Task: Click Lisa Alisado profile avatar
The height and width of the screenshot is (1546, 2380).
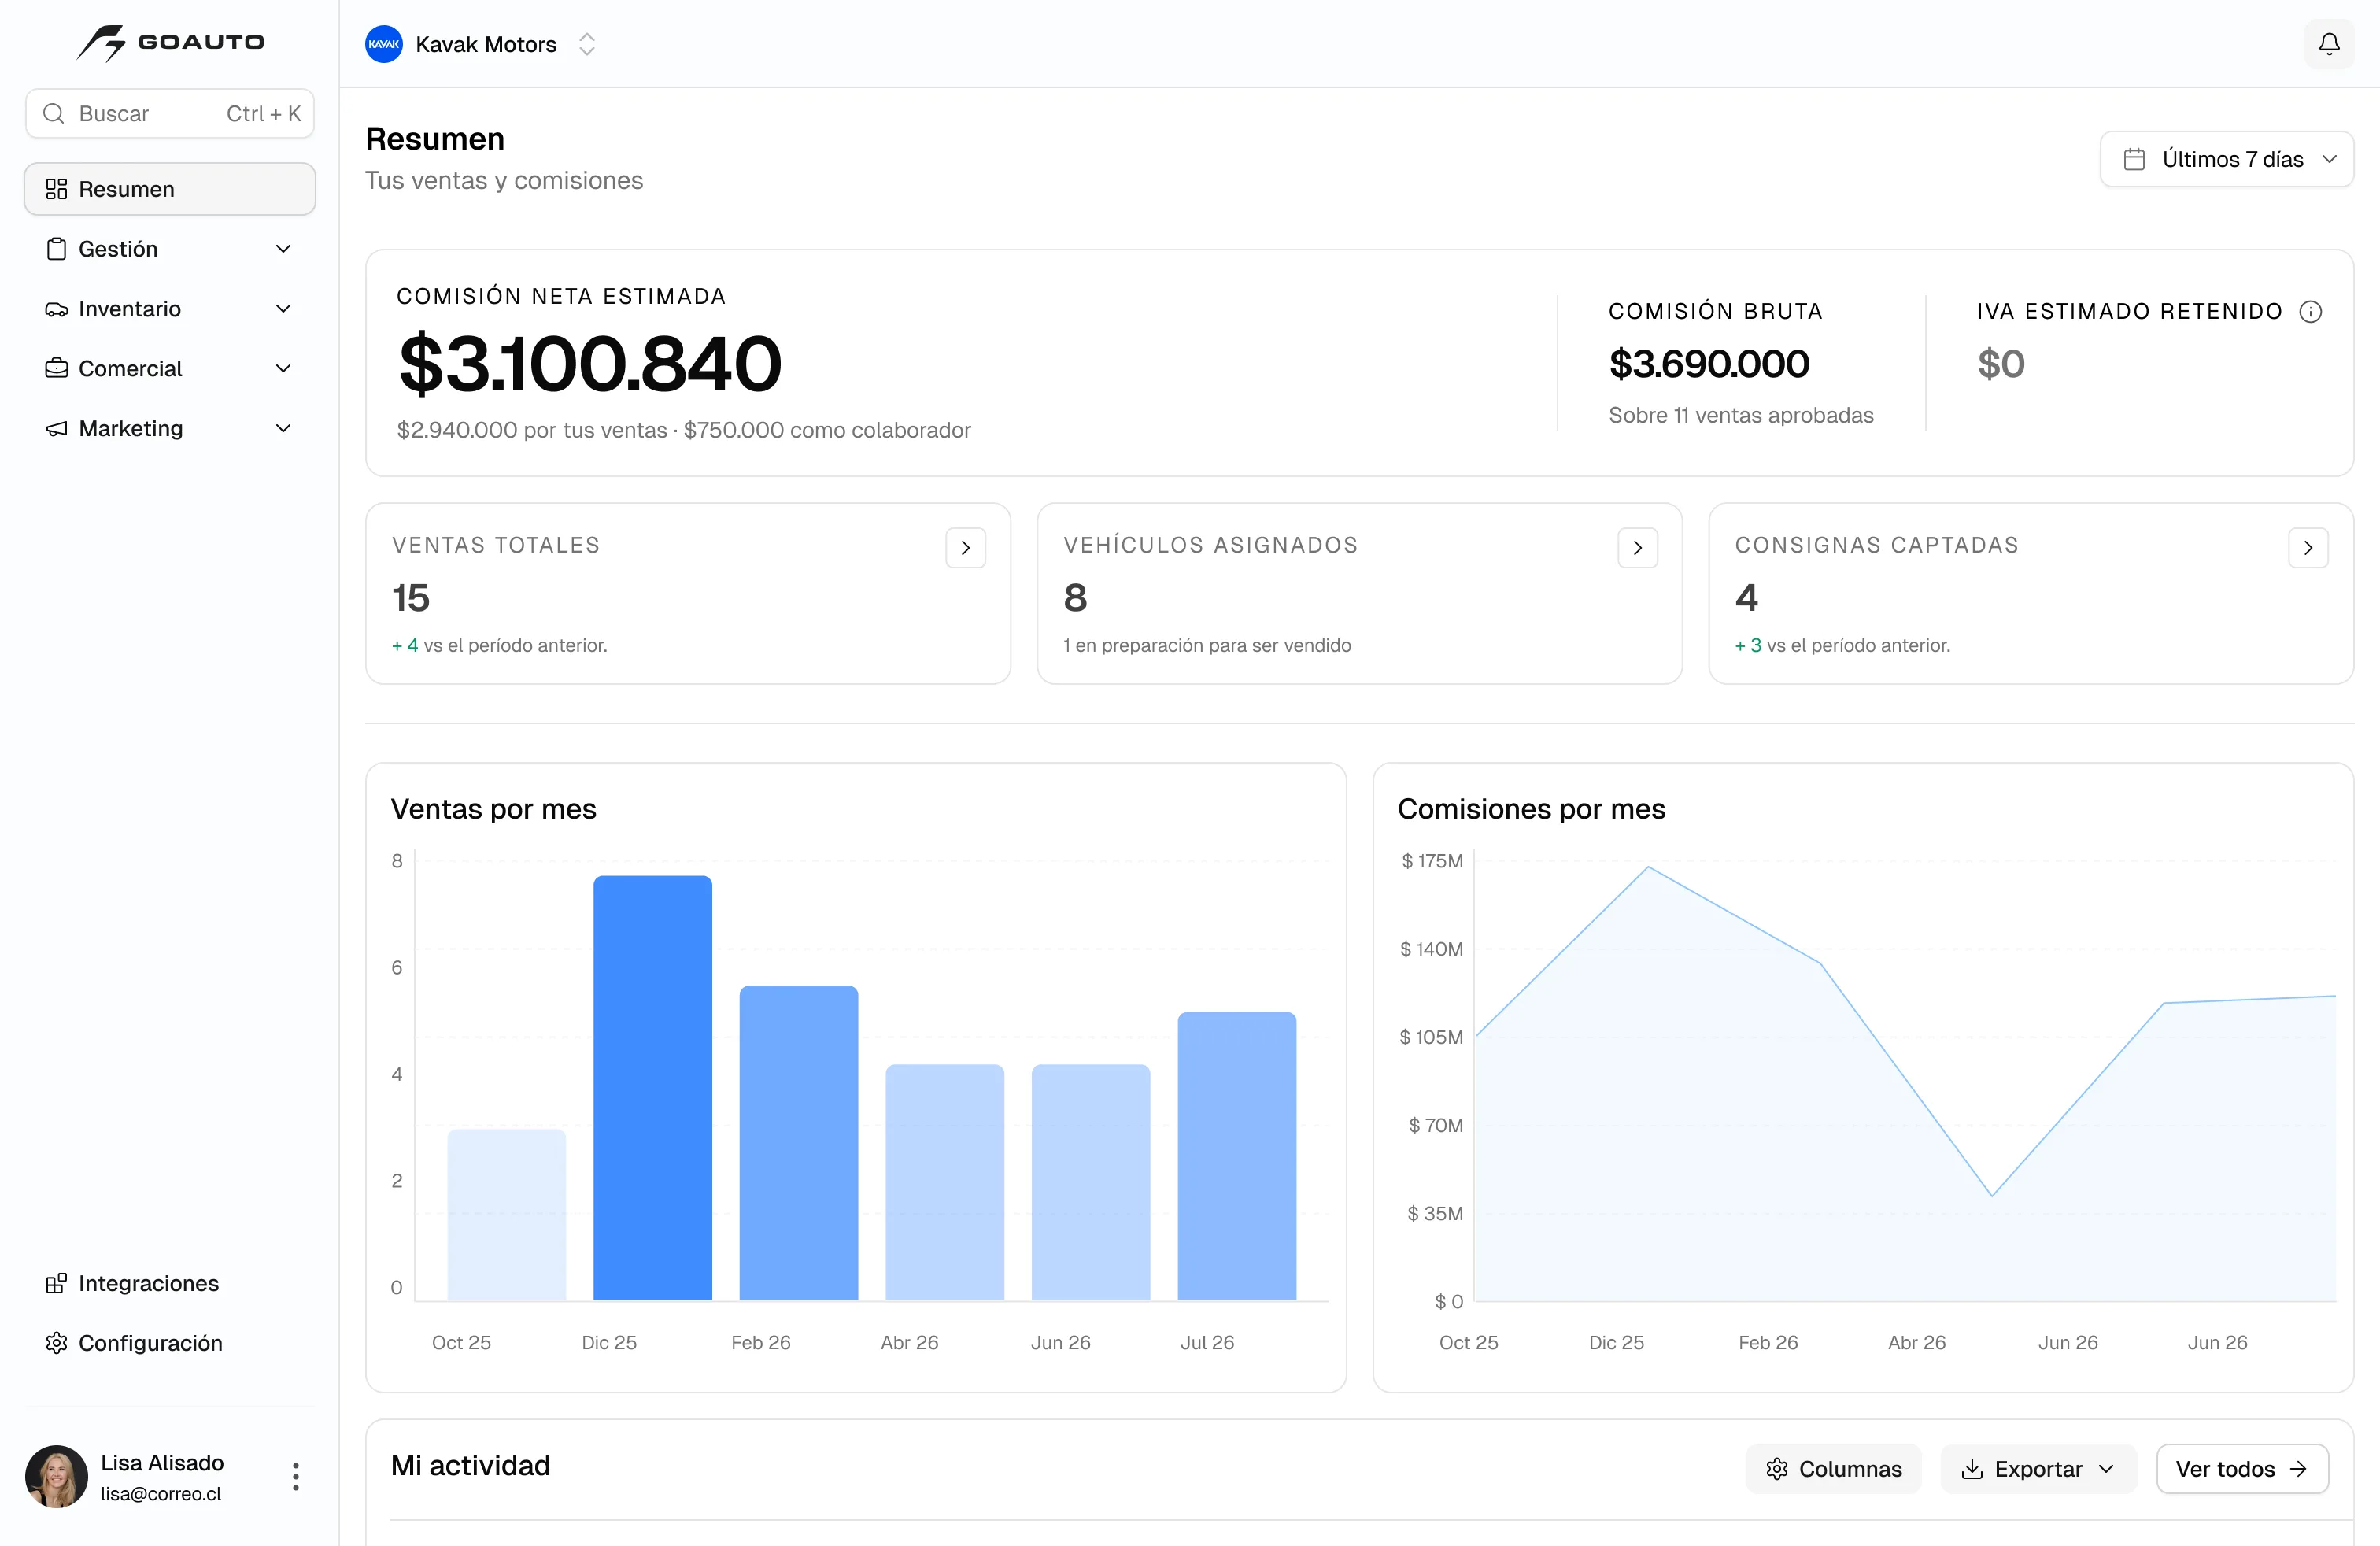Action: [x=56, y=1476]
